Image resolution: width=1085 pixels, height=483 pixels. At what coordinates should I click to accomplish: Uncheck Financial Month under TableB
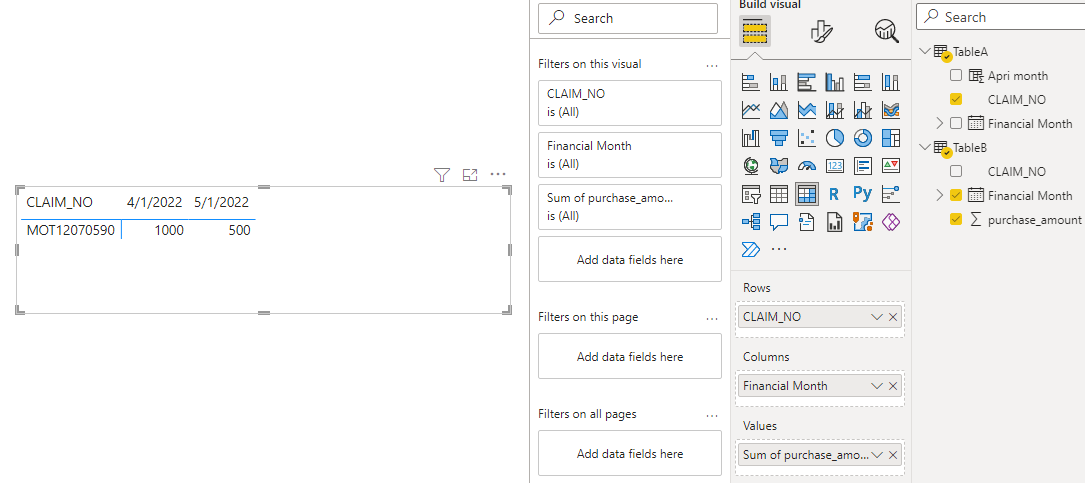956,194
